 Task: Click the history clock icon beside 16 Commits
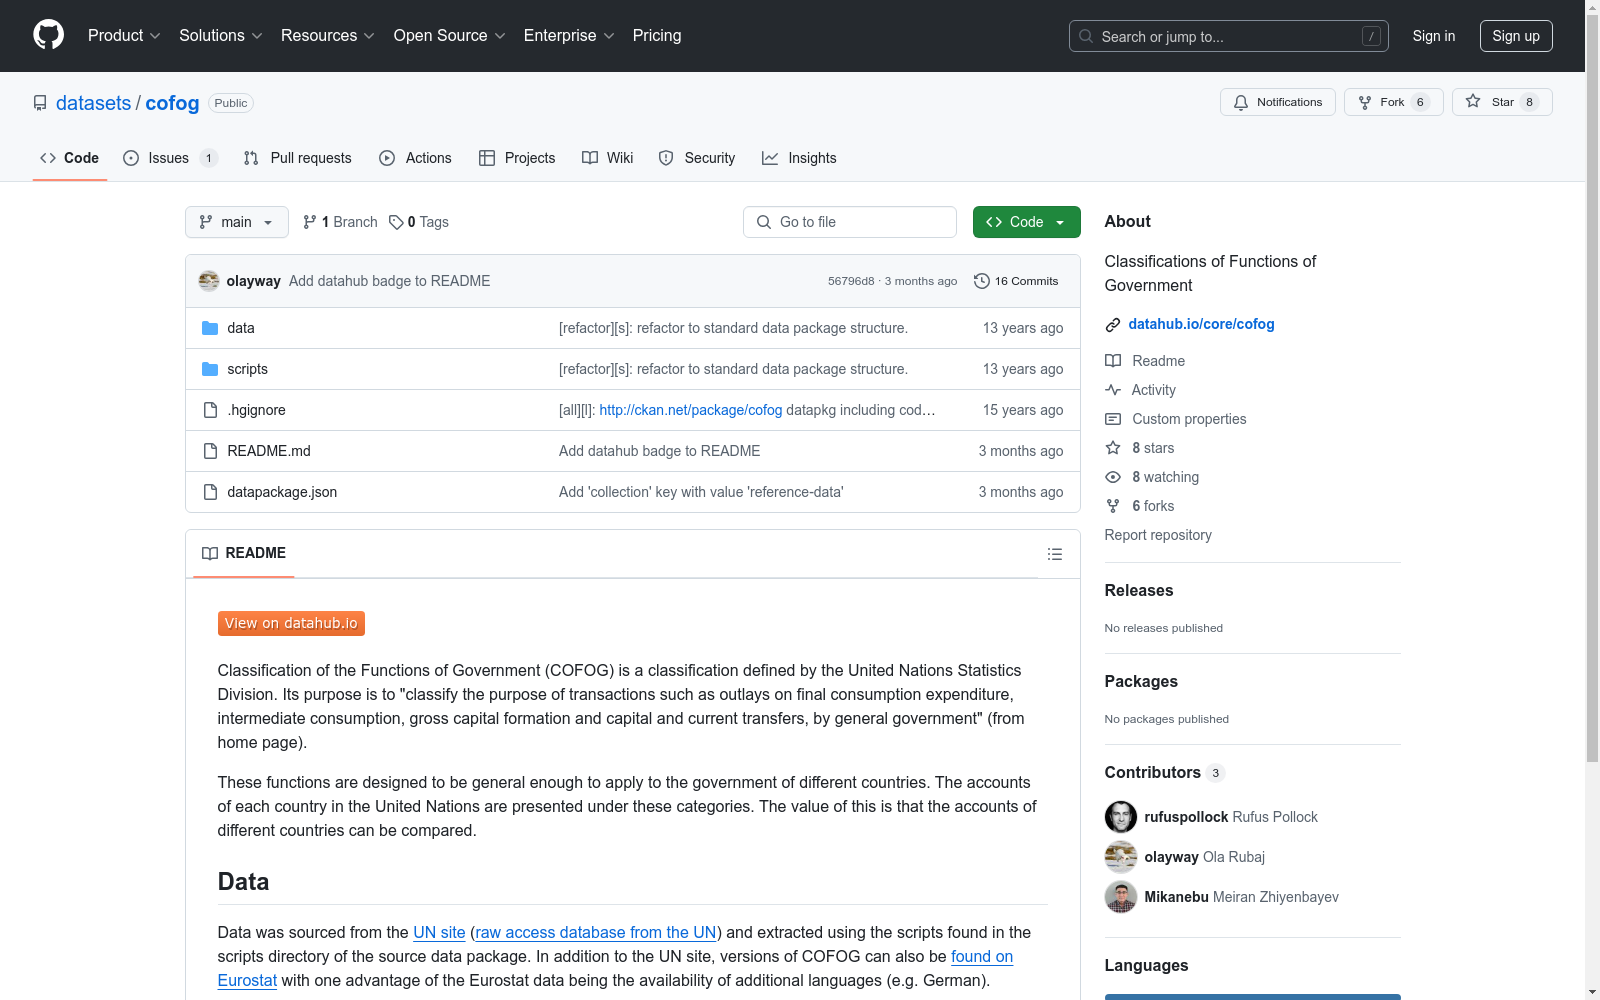click(982, 281)
